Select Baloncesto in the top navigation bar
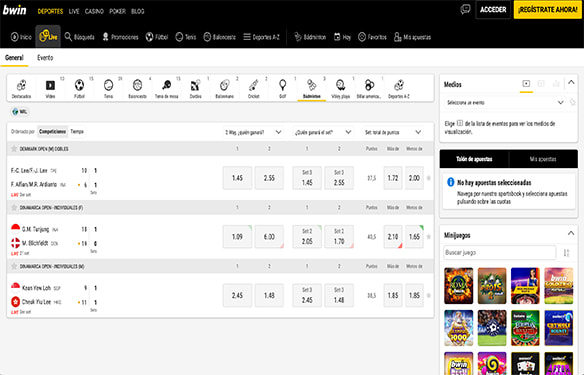This screenshot has height=375, width=584. [220, 37]
